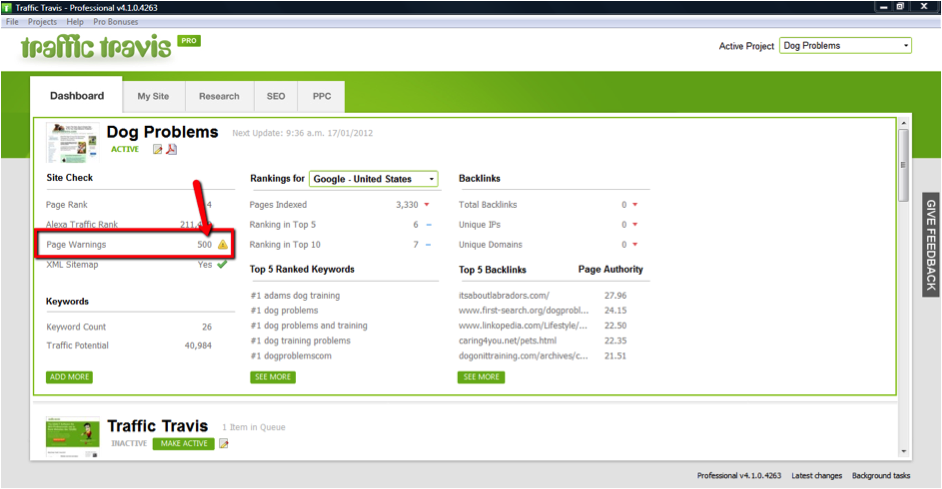
Task: Click the scrollbar down arrow
Action: [x=903, y=452]
